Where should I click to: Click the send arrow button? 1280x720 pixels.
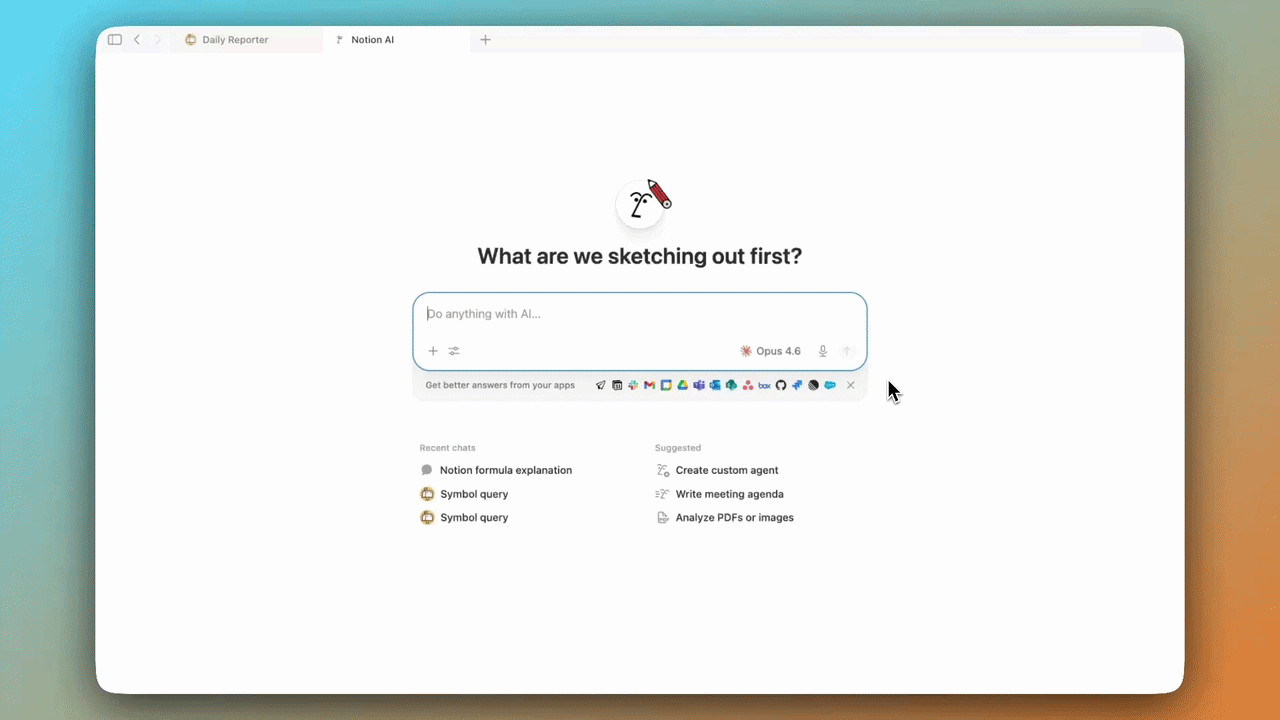pos(847,351)
